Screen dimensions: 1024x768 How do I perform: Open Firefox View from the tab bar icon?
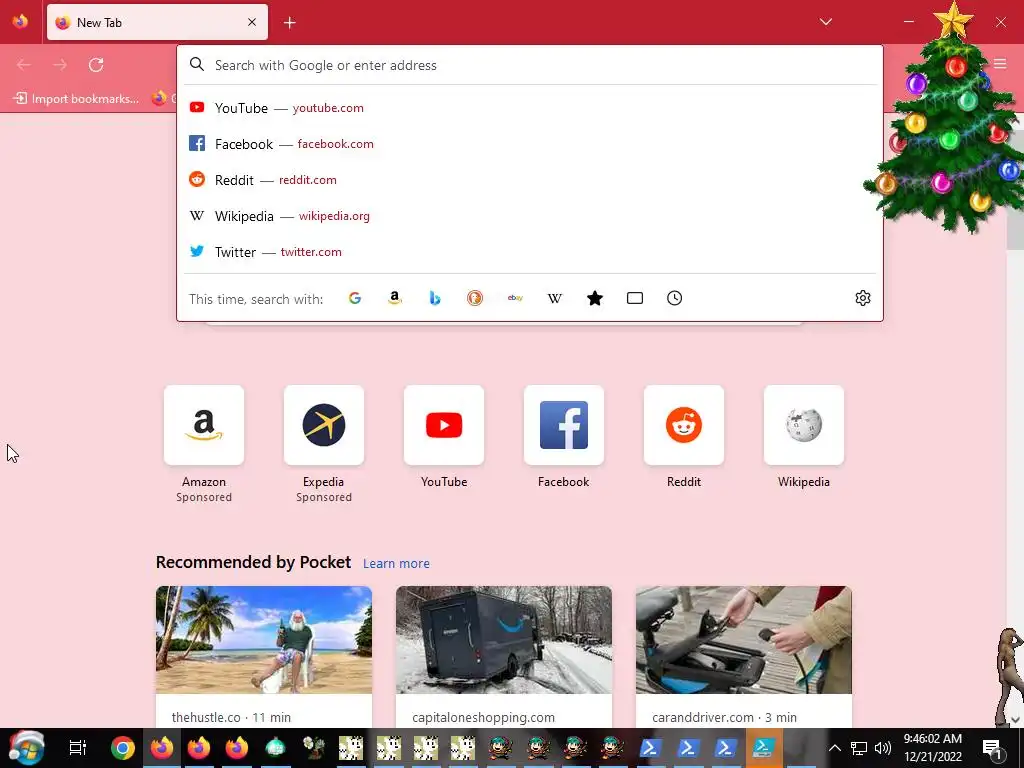pos(20,22)
